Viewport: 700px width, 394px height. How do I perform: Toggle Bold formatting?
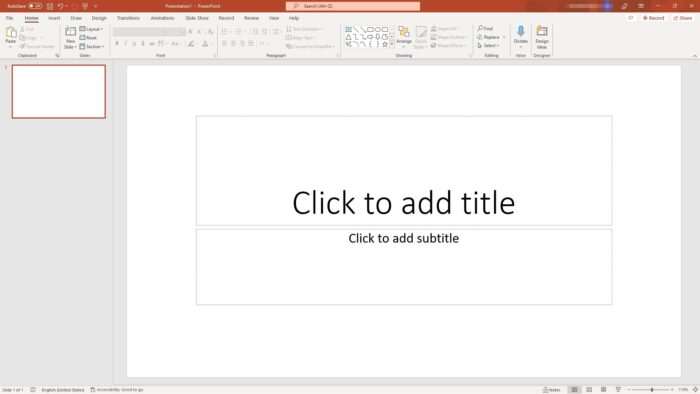coord(117,44)
